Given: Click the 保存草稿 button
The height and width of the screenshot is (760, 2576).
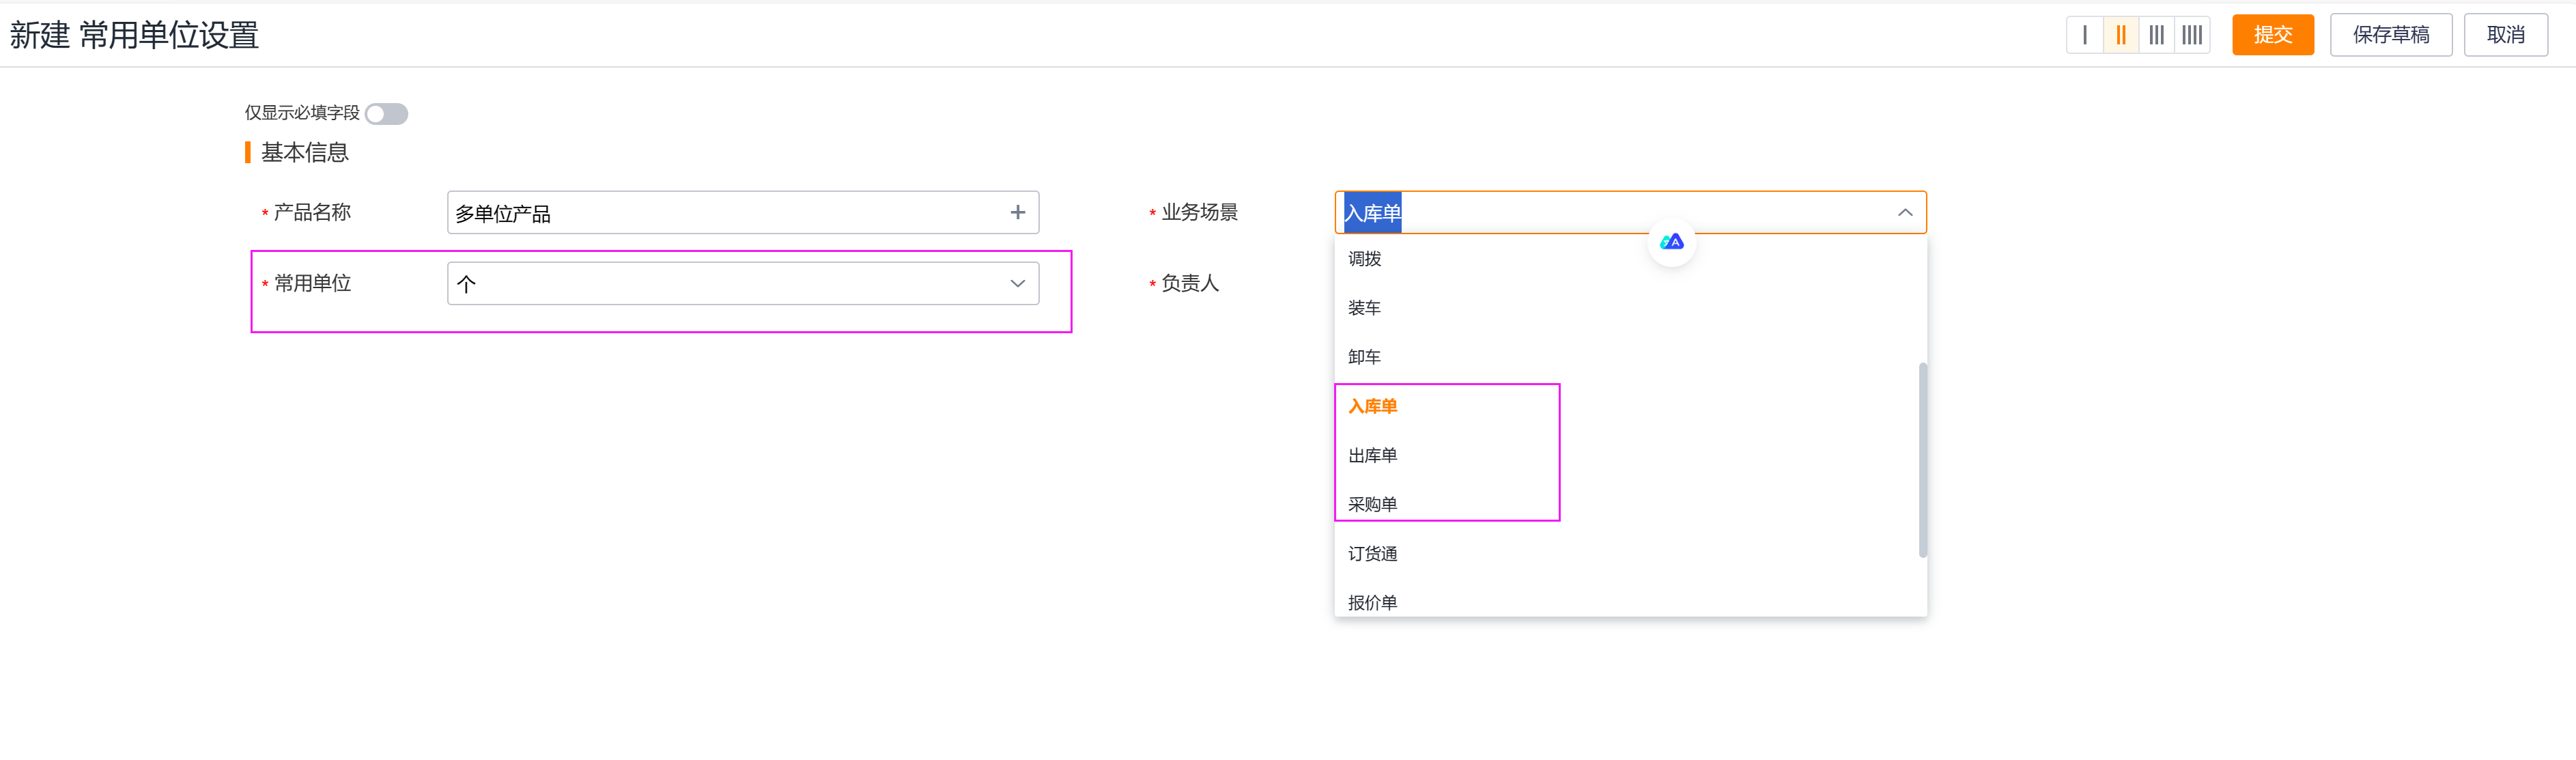Looking at the screenshot, I should click(2391, 34).
